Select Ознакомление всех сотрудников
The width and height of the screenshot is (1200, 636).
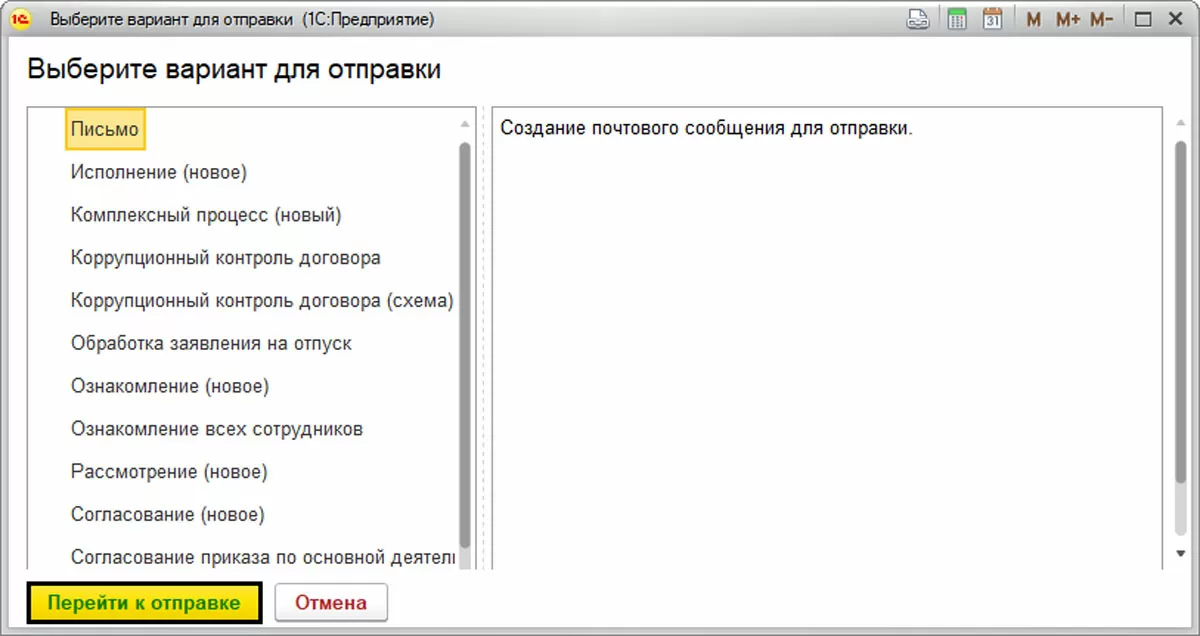coord(216,429)
